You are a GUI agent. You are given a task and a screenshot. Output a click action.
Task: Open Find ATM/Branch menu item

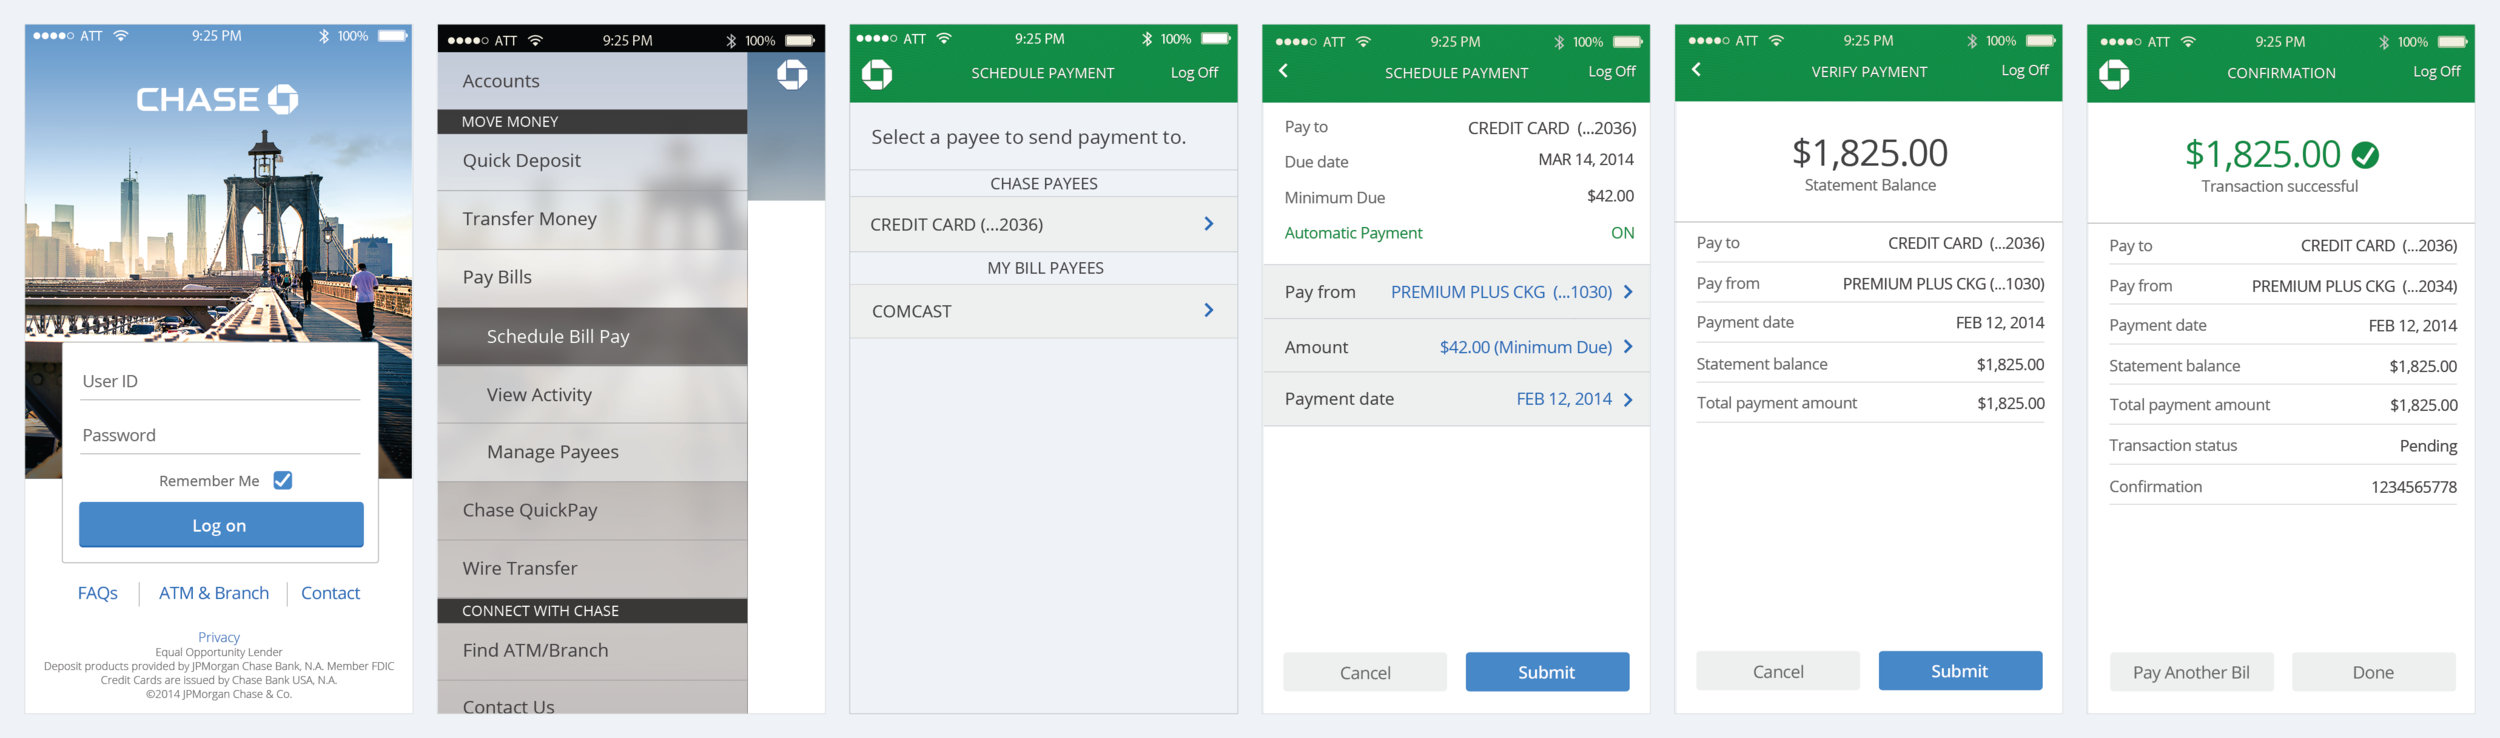[x=592, y=651]
